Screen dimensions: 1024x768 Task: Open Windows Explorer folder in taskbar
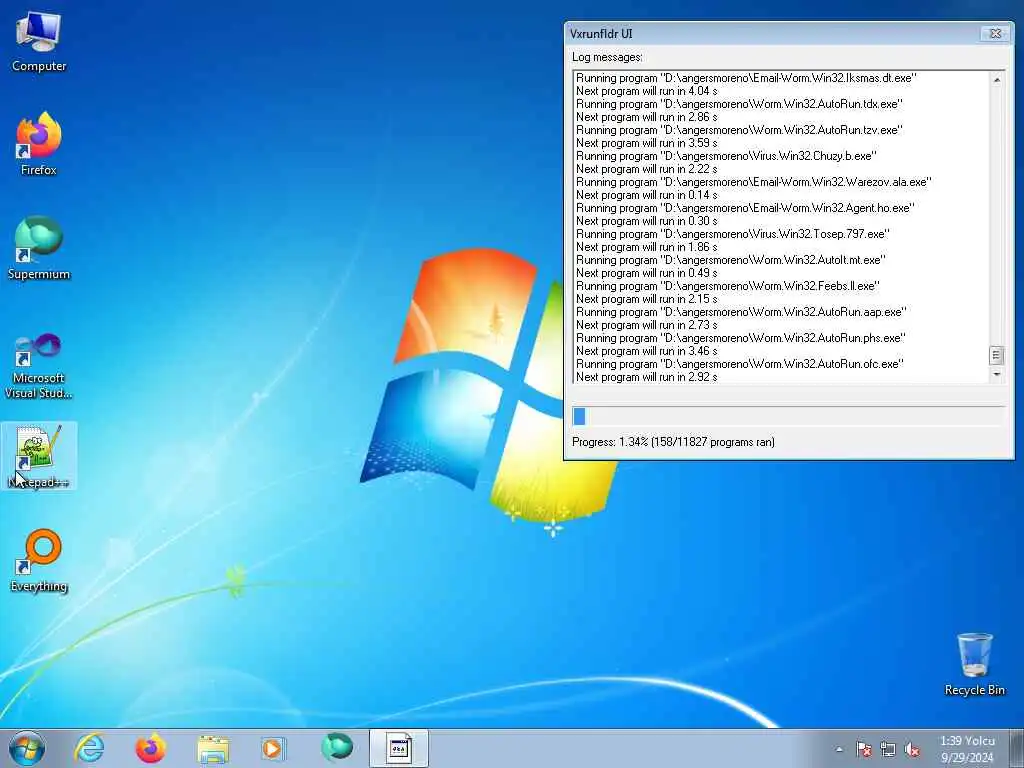(213, 748)
